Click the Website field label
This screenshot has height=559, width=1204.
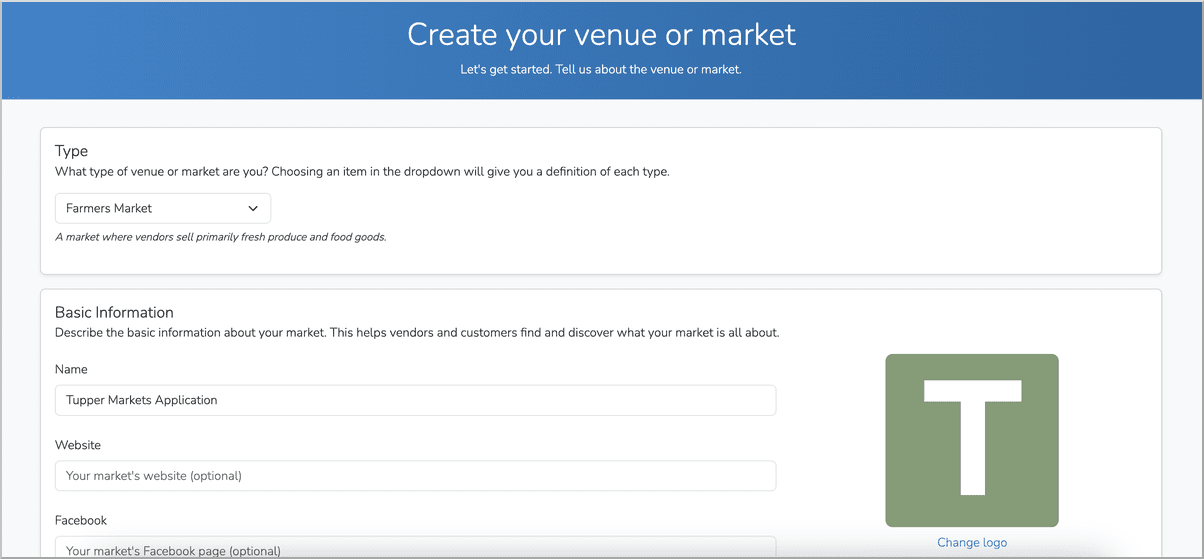[x=78, y=445]
